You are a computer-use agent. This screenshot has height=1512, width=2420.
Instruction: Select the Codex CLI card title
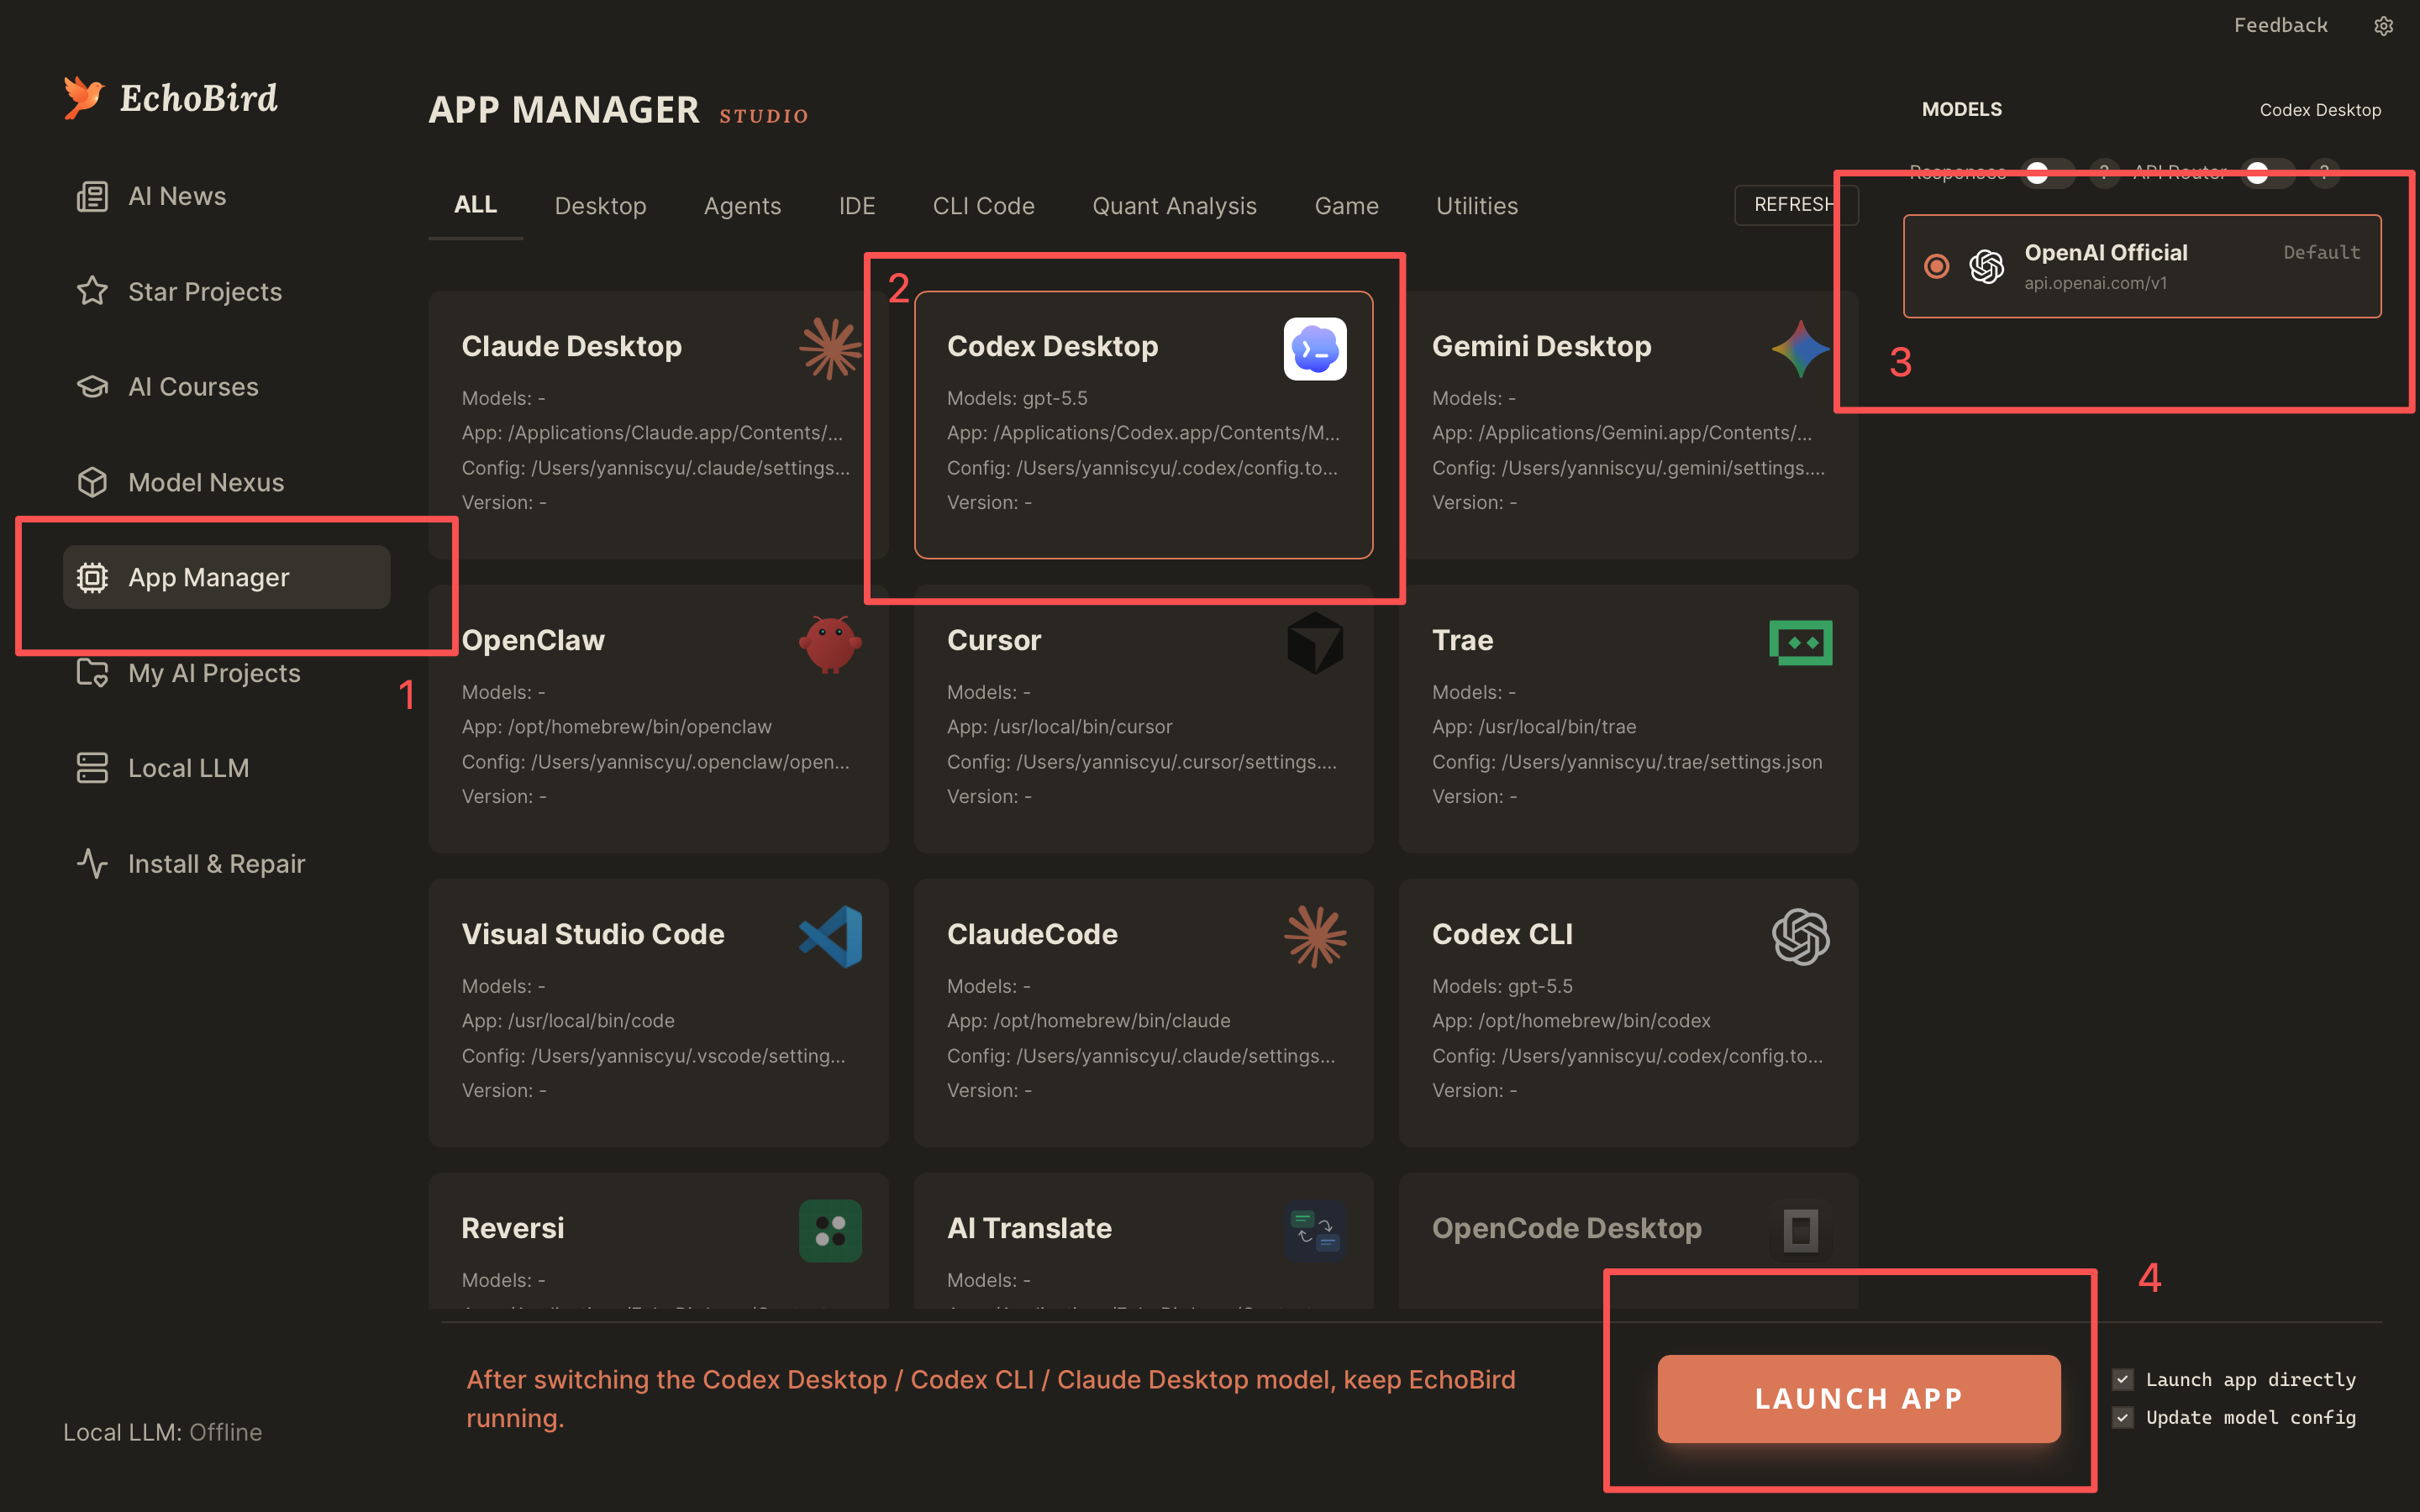pyautogui.click(x=1502, y=934)
